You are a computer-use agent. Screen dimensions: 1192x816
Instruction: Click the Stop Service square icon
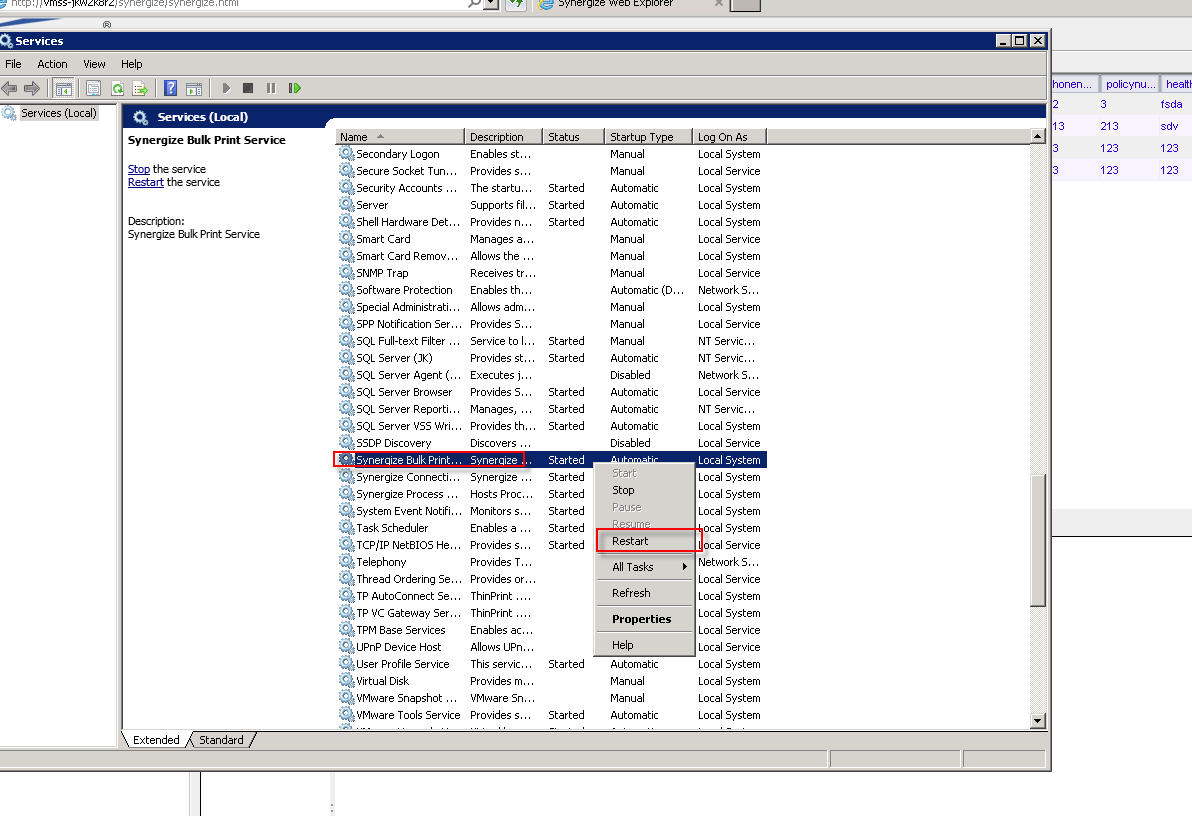248,88
